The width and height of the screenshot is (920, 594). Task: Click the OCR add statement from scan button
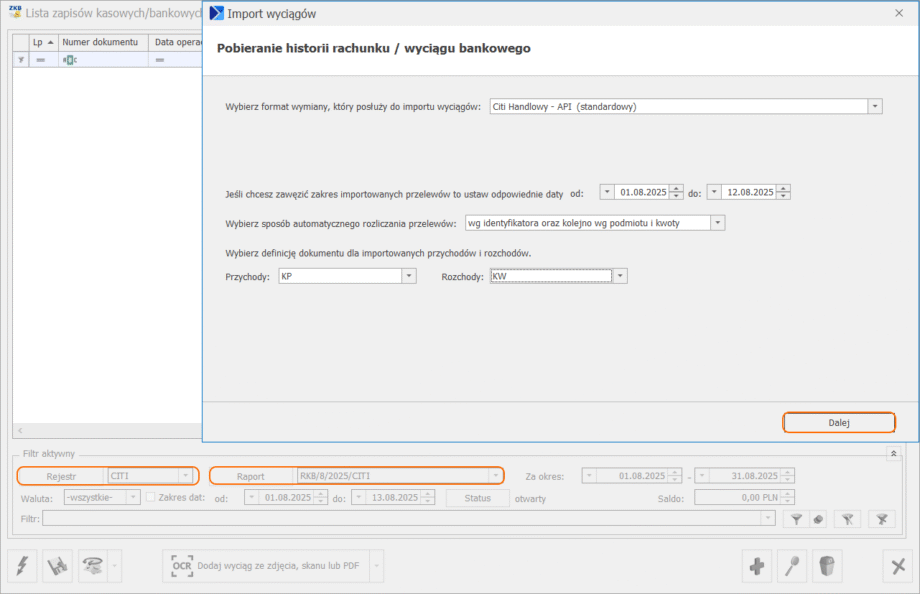266,567
